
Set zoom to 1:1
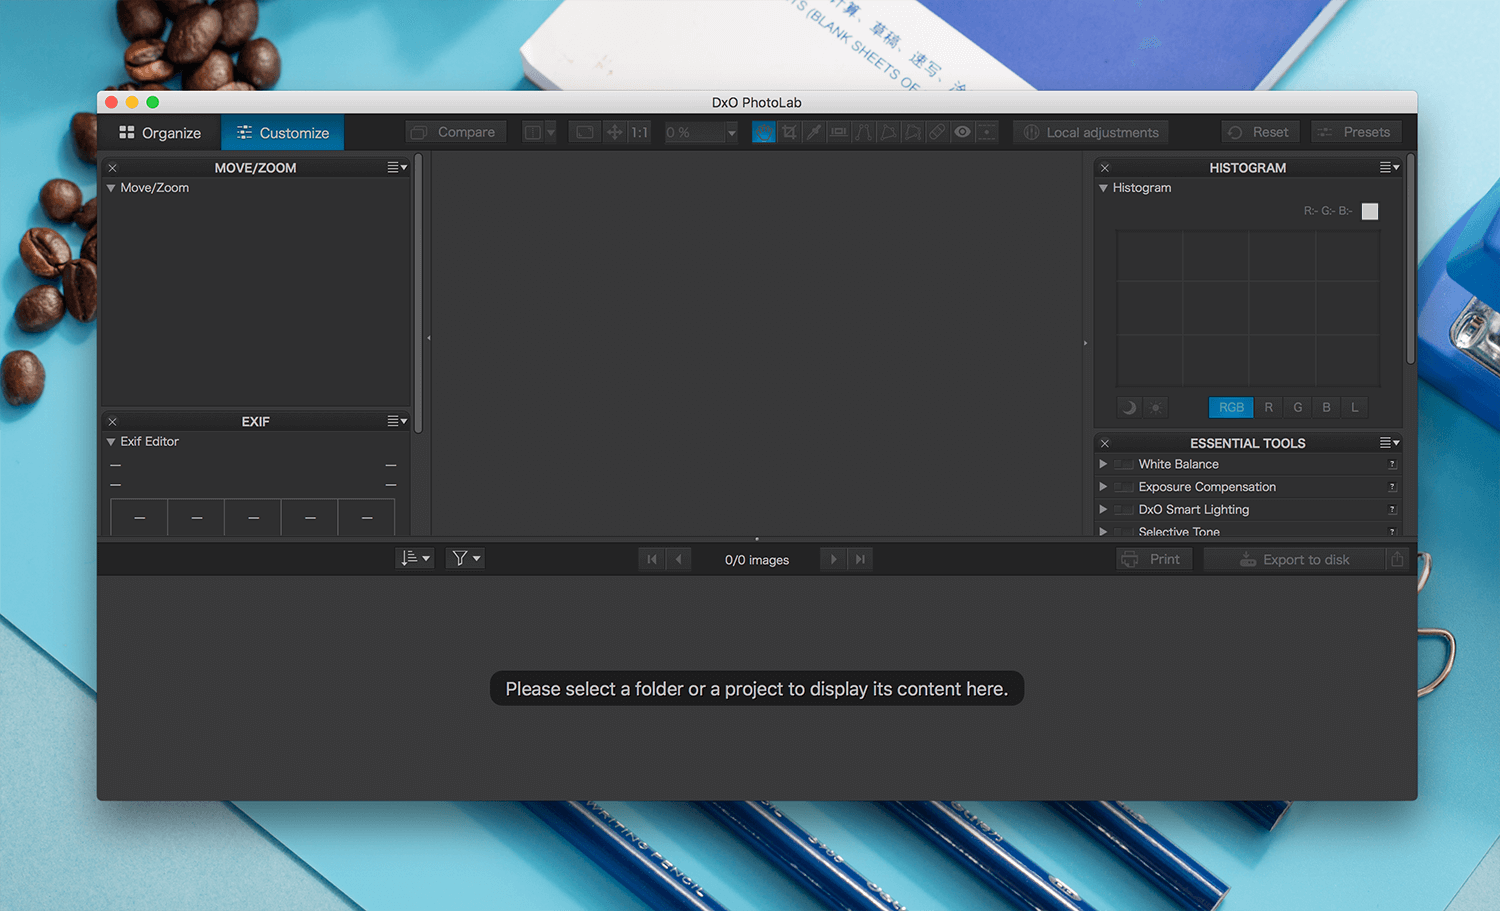click(639, 132)
